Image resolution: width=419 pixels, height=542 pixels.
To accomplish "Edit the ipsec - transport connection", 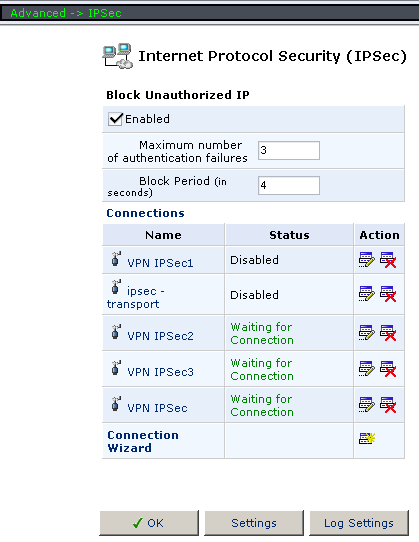I will [366, 294].
